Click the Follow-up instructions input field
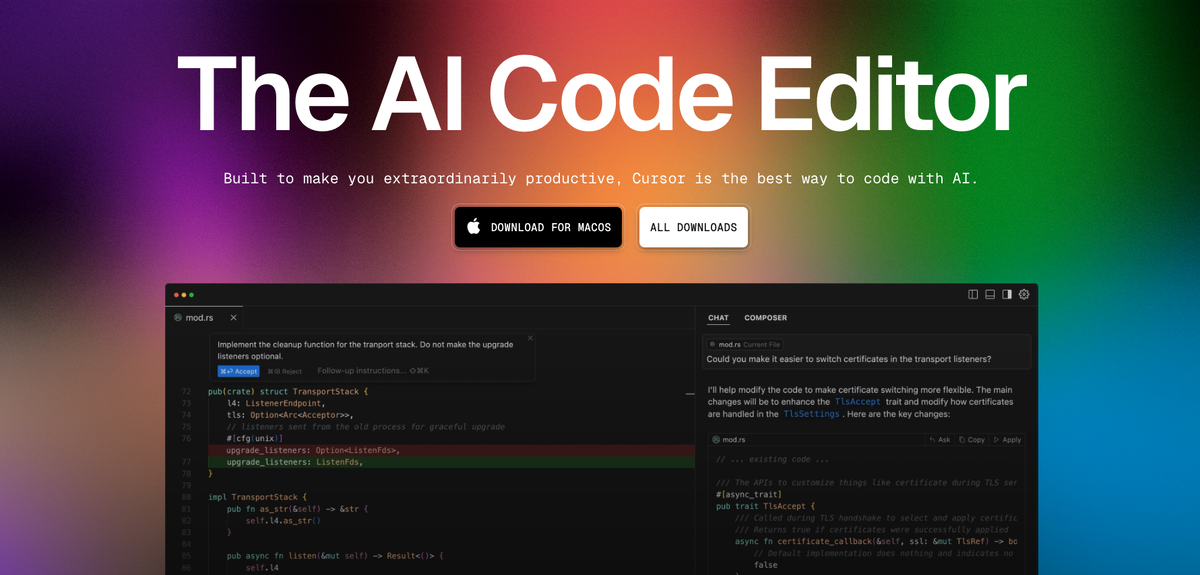 372,371
